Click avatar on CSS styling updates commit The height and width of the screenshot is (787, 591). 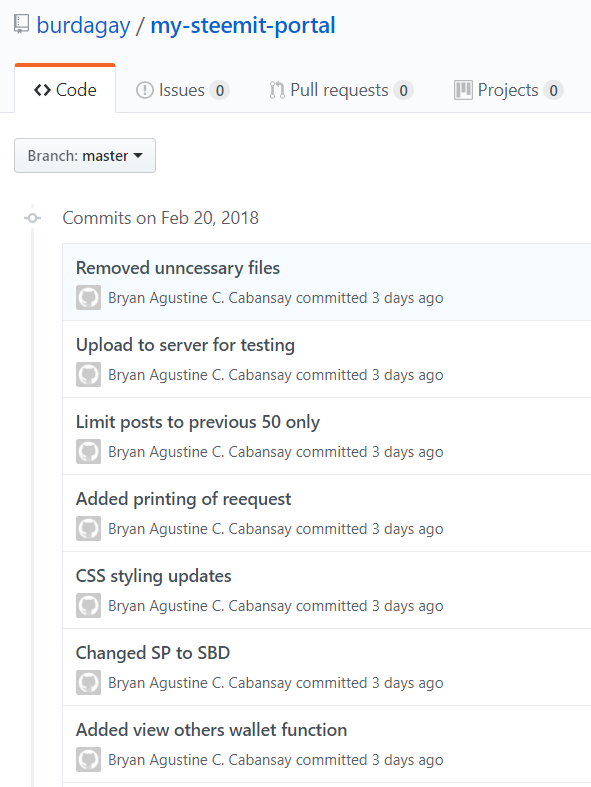[x=88, y=605]
